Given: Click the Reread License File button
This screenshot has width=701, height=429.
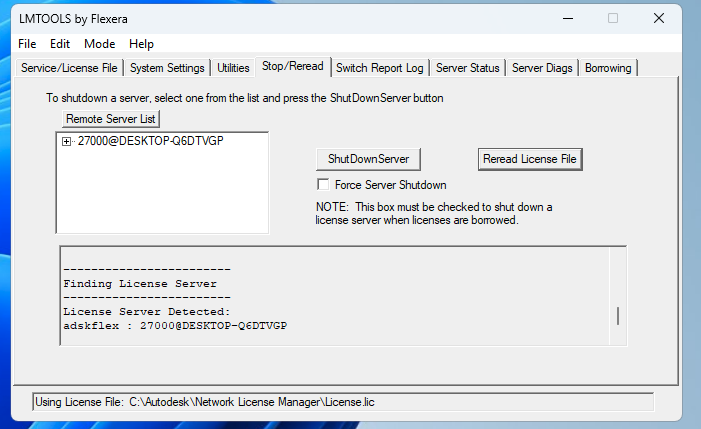Looking at the screenshot, I should click(530, 159).
